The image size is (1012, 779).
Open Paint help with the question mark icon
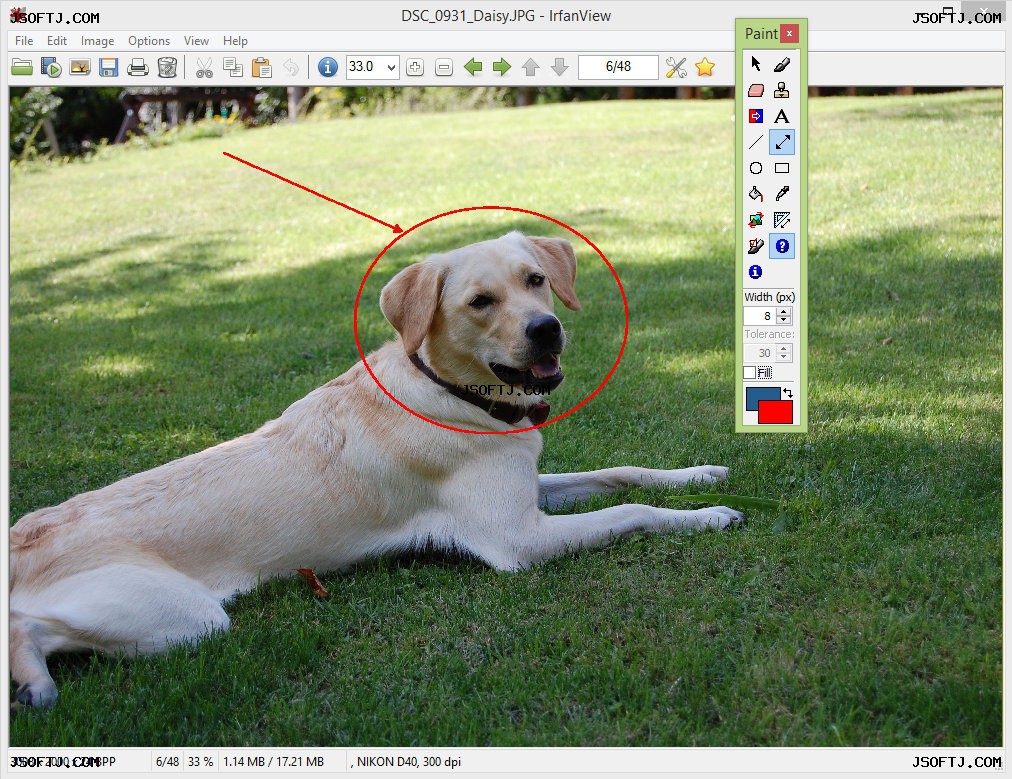(x=782, y=246)
